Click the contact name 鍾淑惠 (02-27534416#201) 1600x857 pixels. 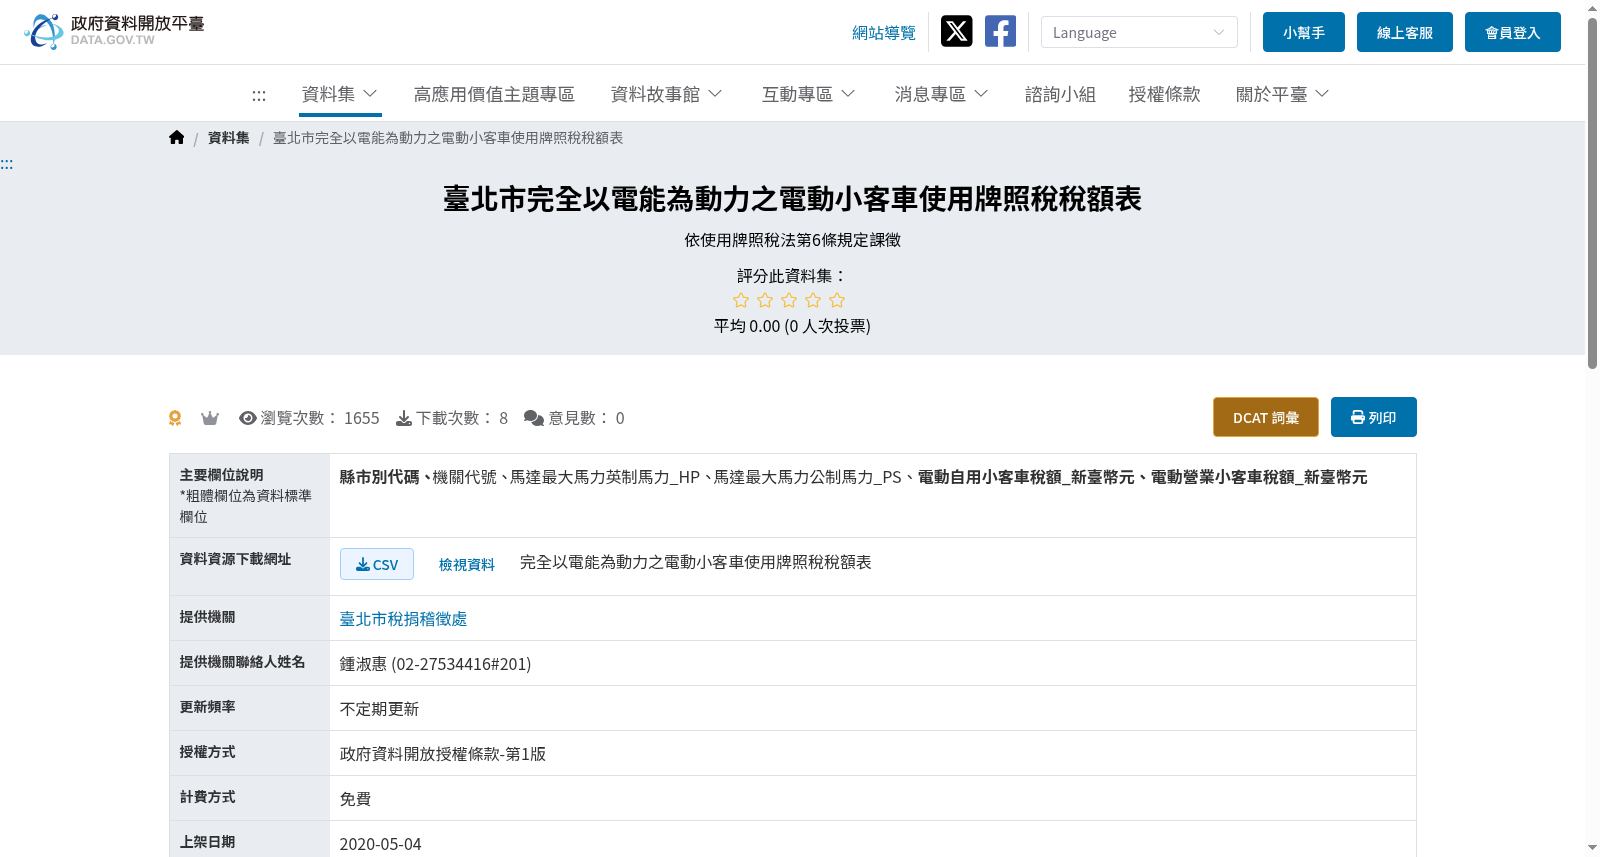coord(436,664)
